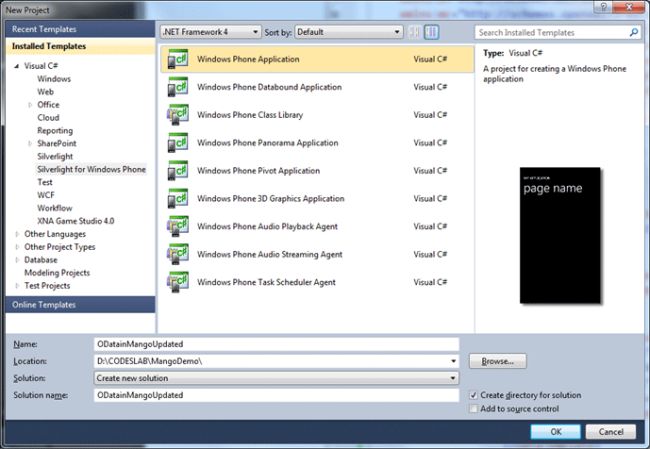650x449 pixels.
Task: Expand the Other Languages node
Action: click(17, 234)
